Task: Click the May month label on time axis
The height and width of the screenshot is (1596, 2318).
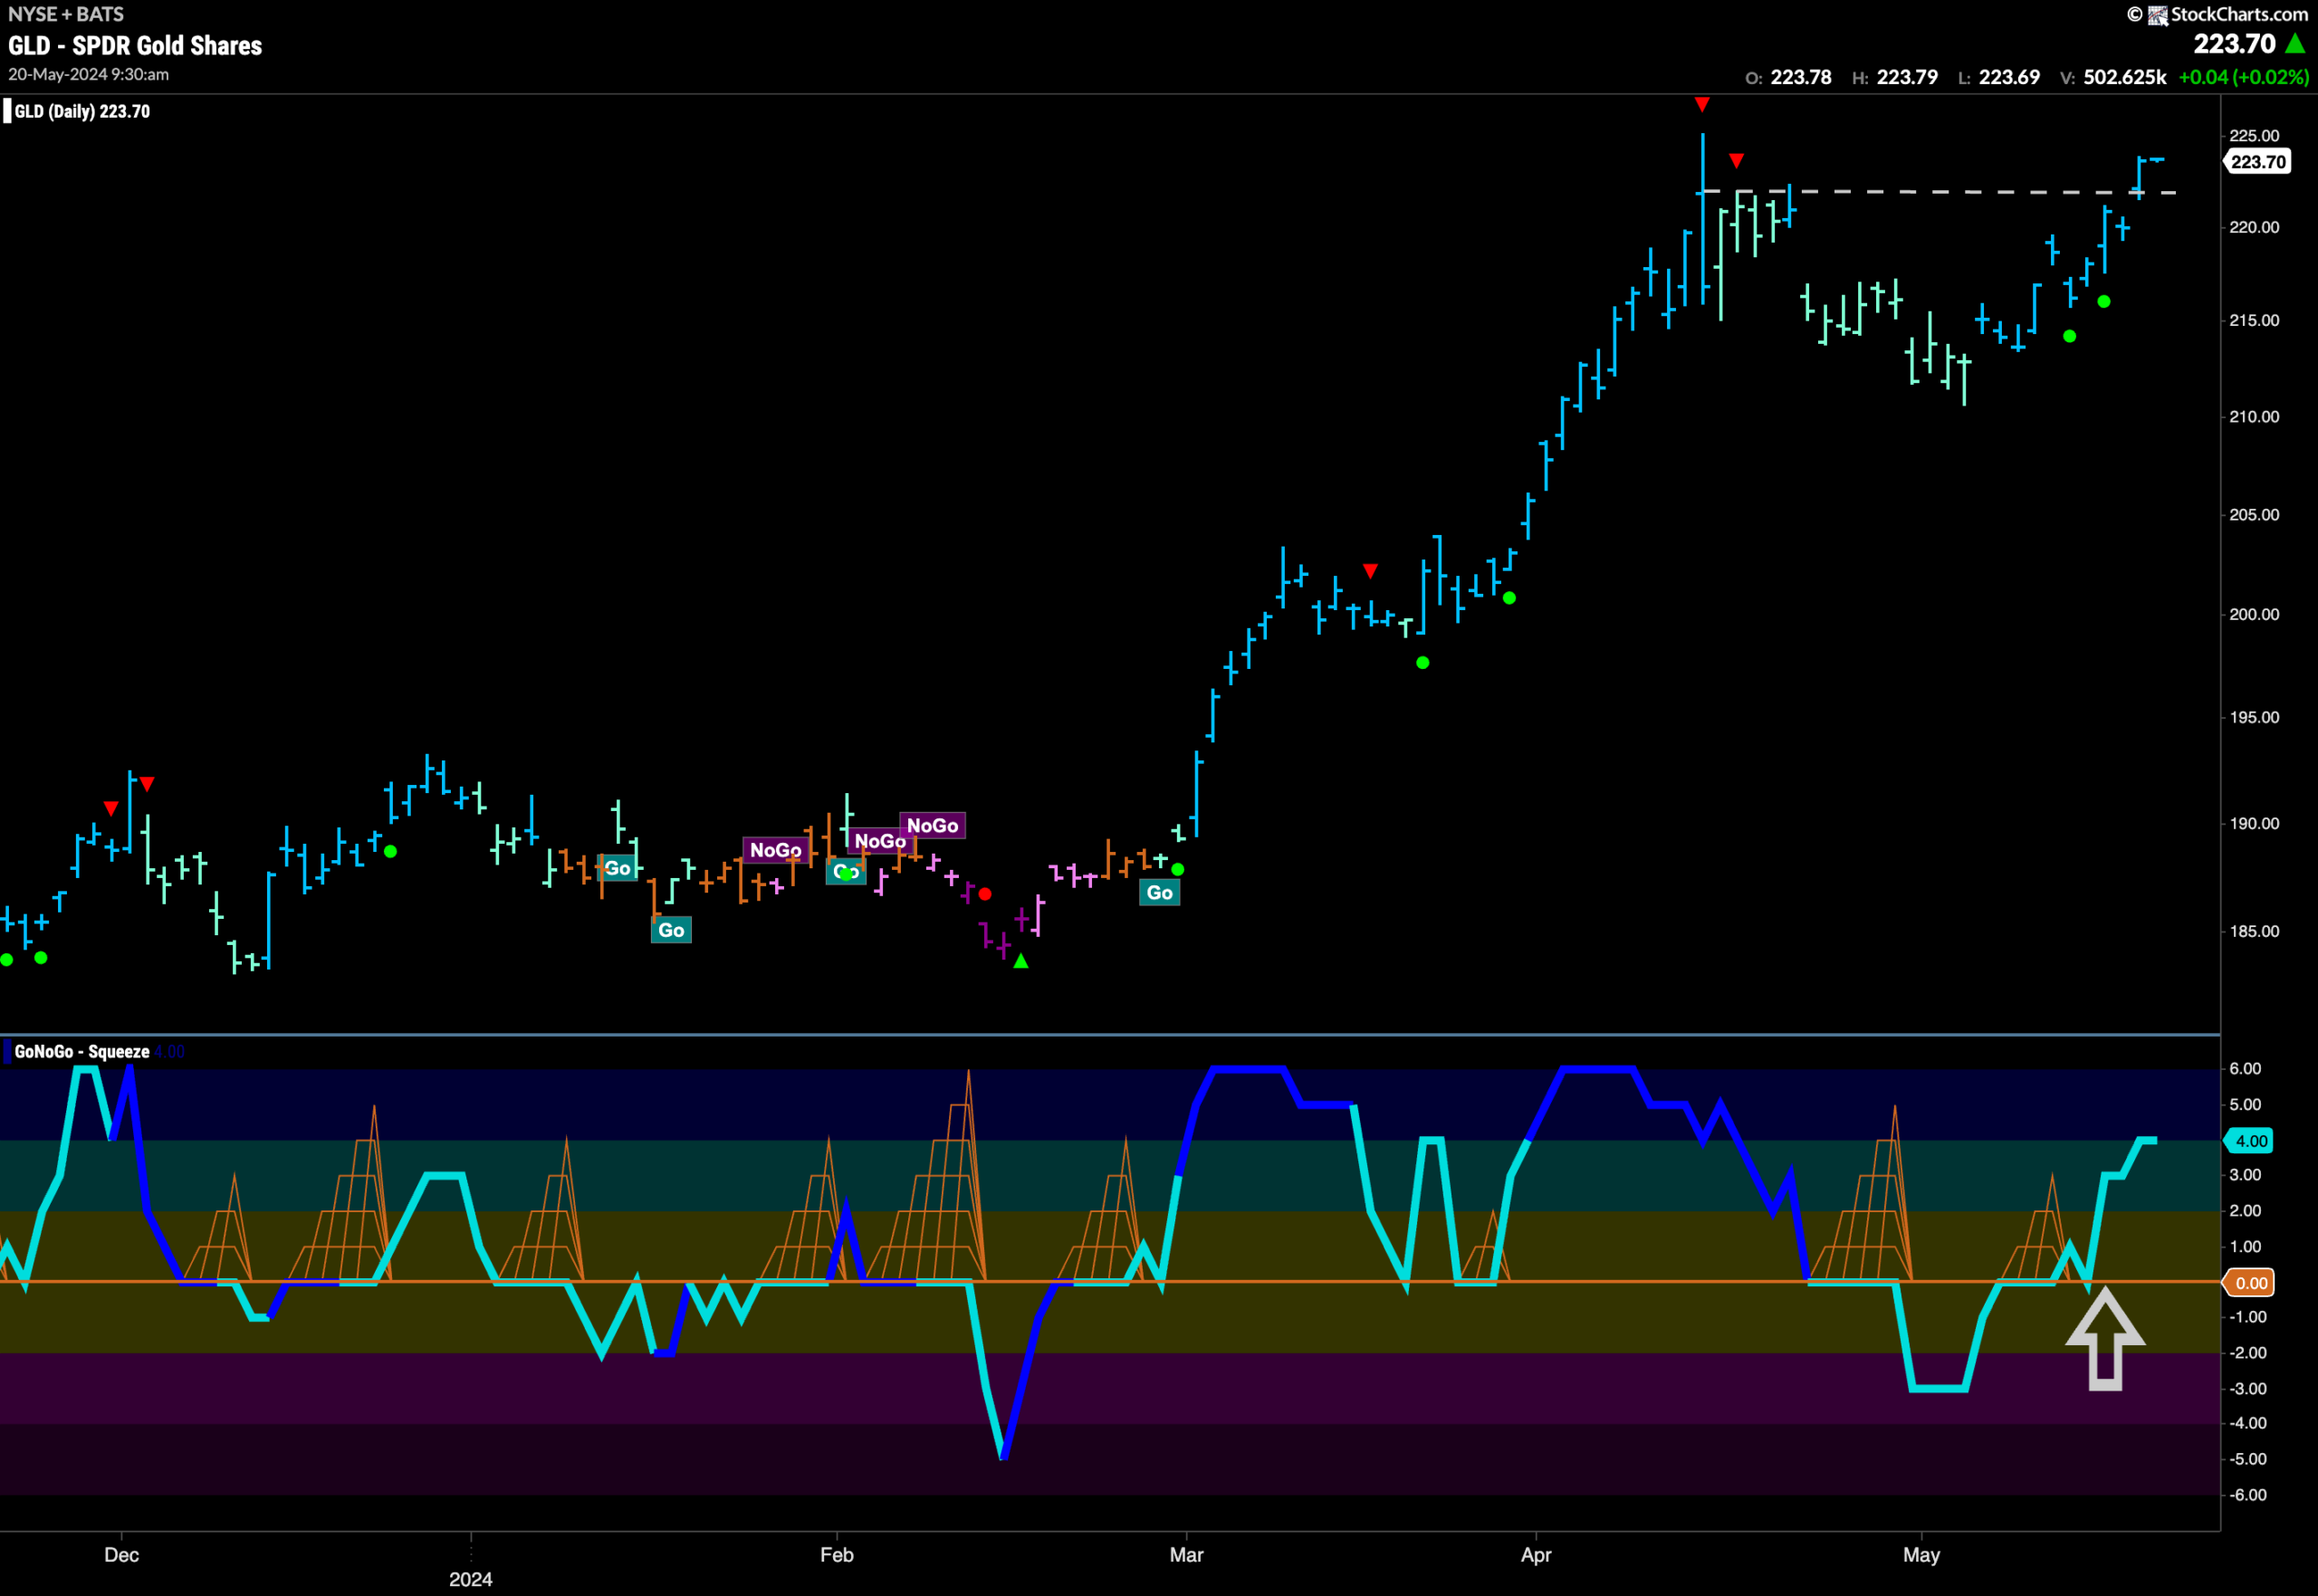Action: pos(1921,1555)
